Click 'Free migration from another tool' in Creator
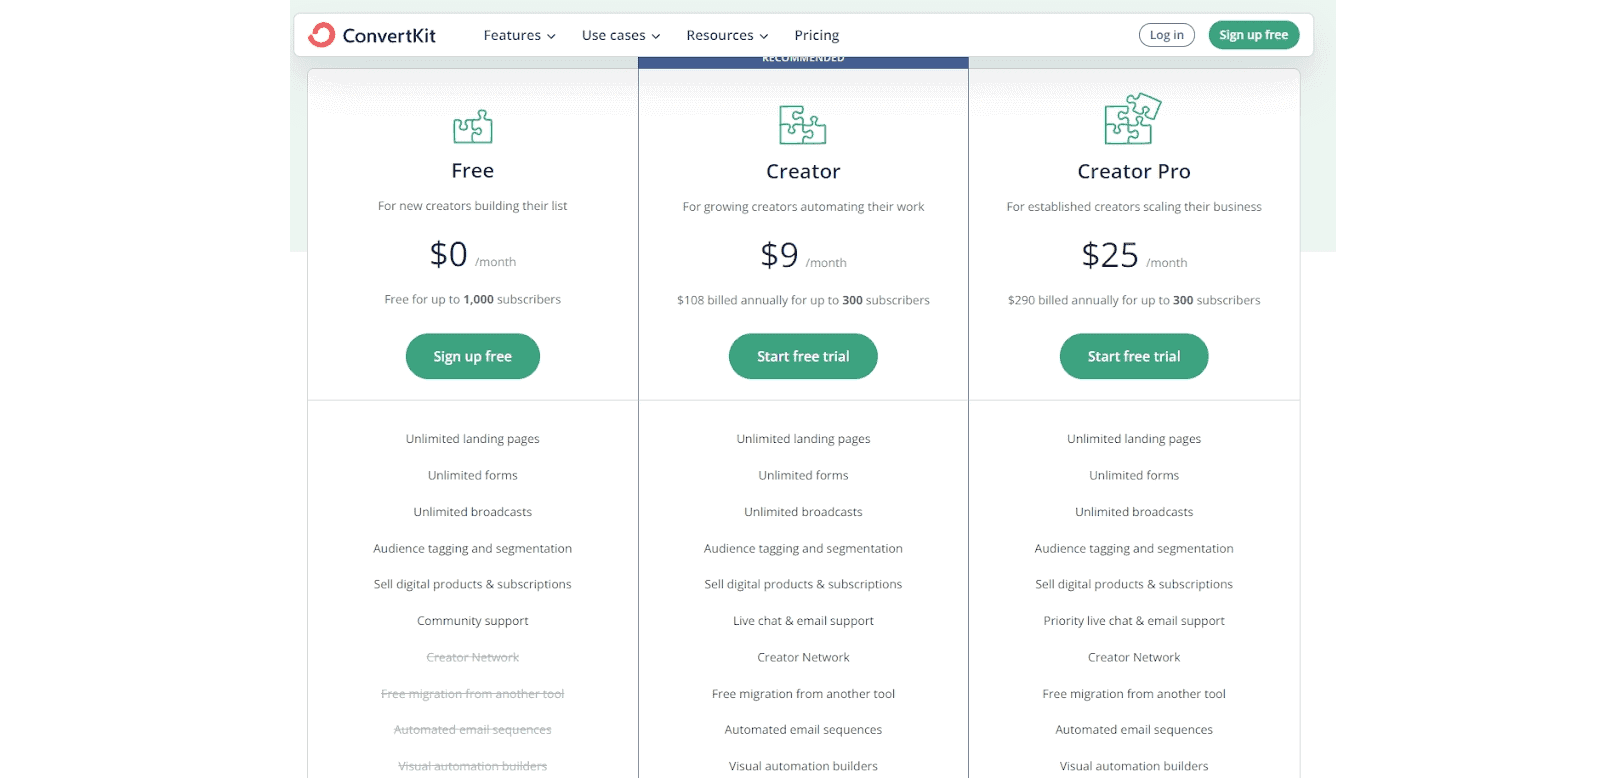This screenshot has height=778, width=1600. (x=803, y=694)
